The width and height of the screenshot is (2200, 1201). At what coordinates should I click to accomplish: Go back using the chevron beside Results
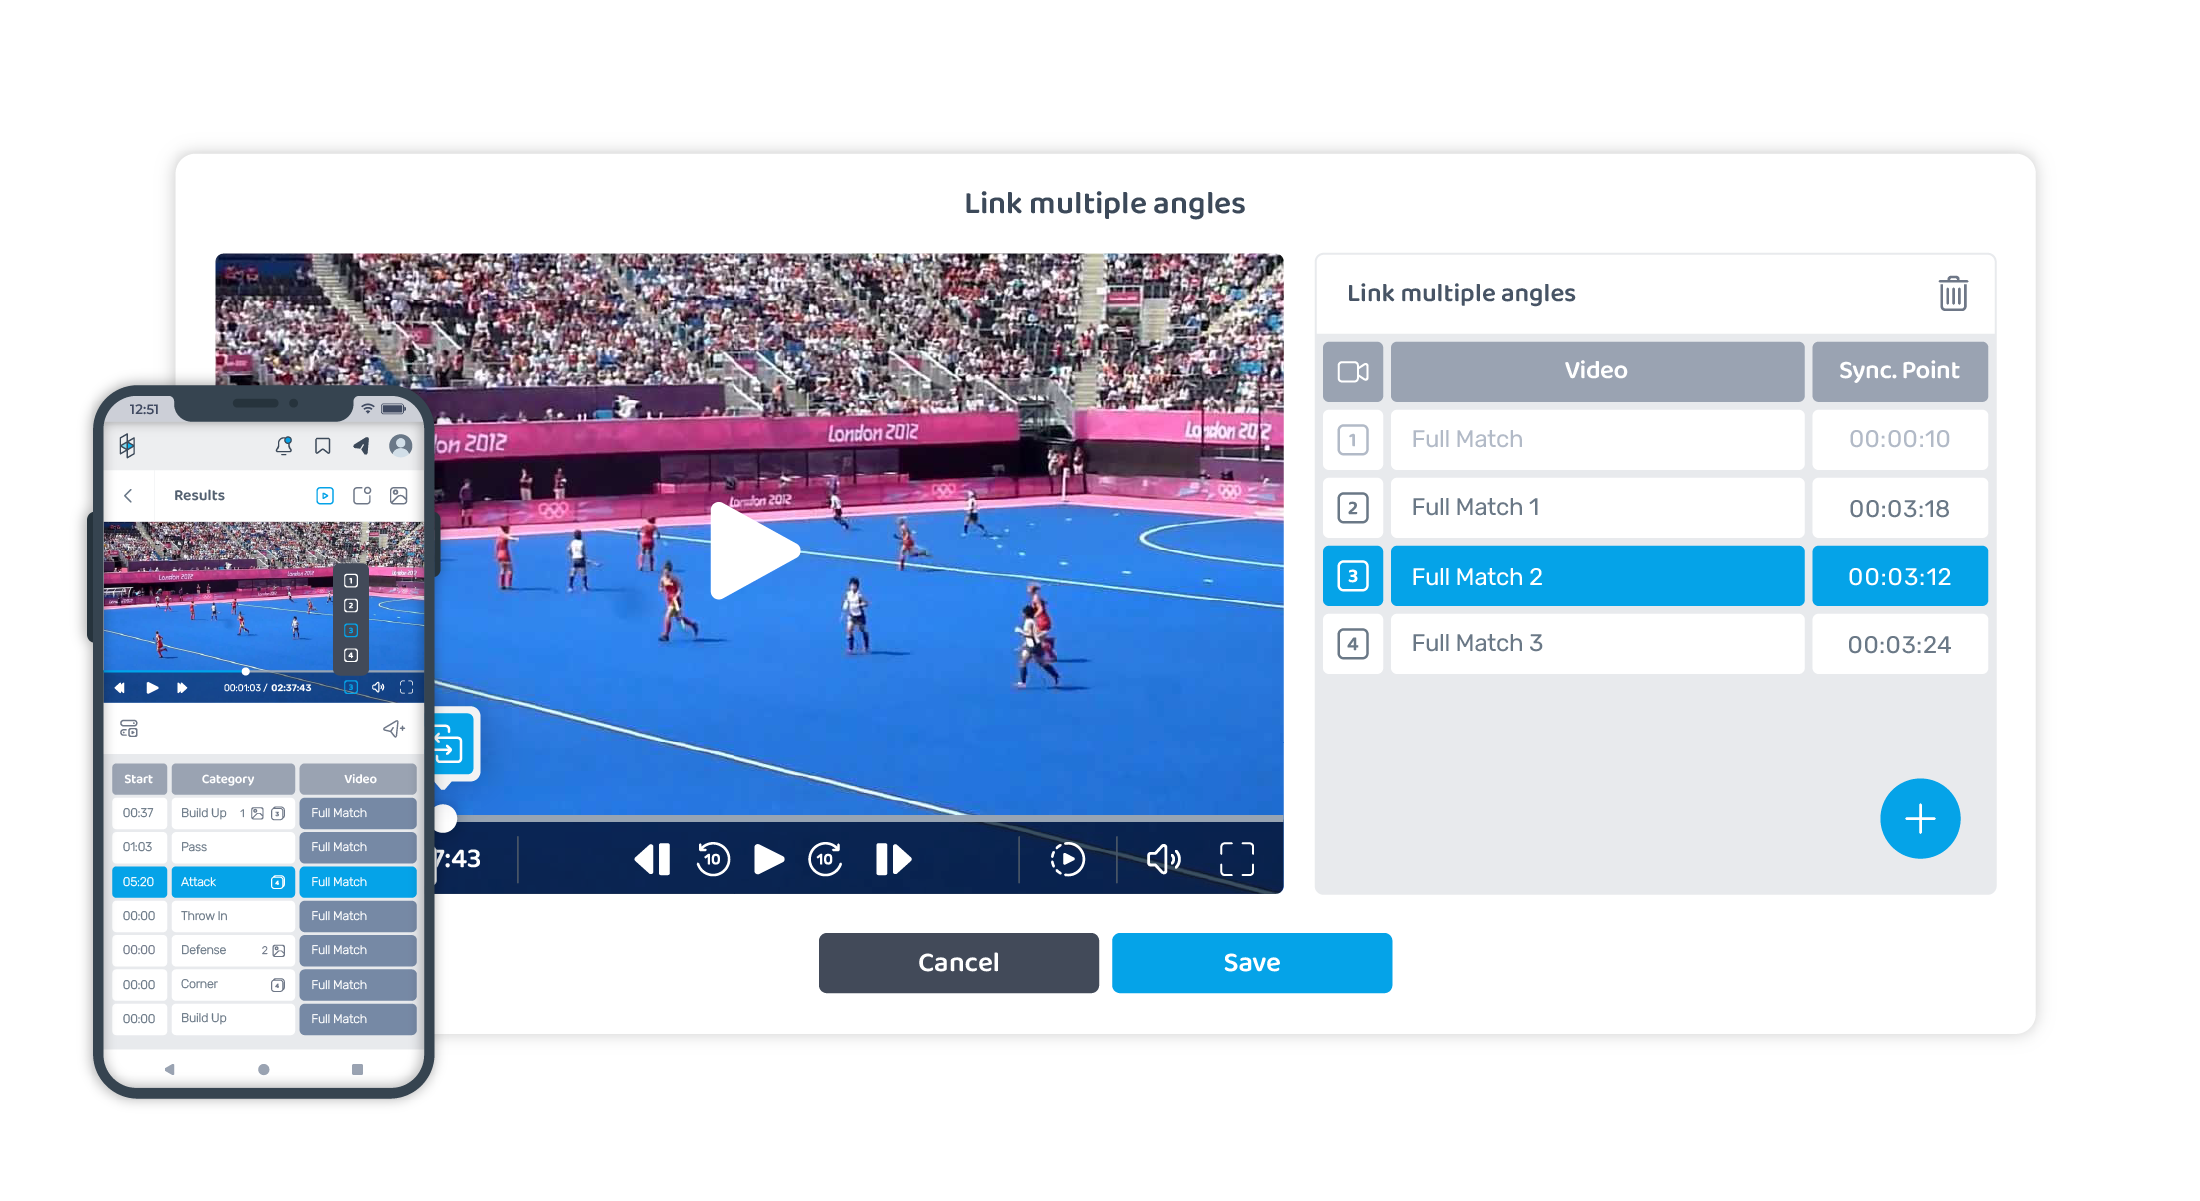click(128, 496)
